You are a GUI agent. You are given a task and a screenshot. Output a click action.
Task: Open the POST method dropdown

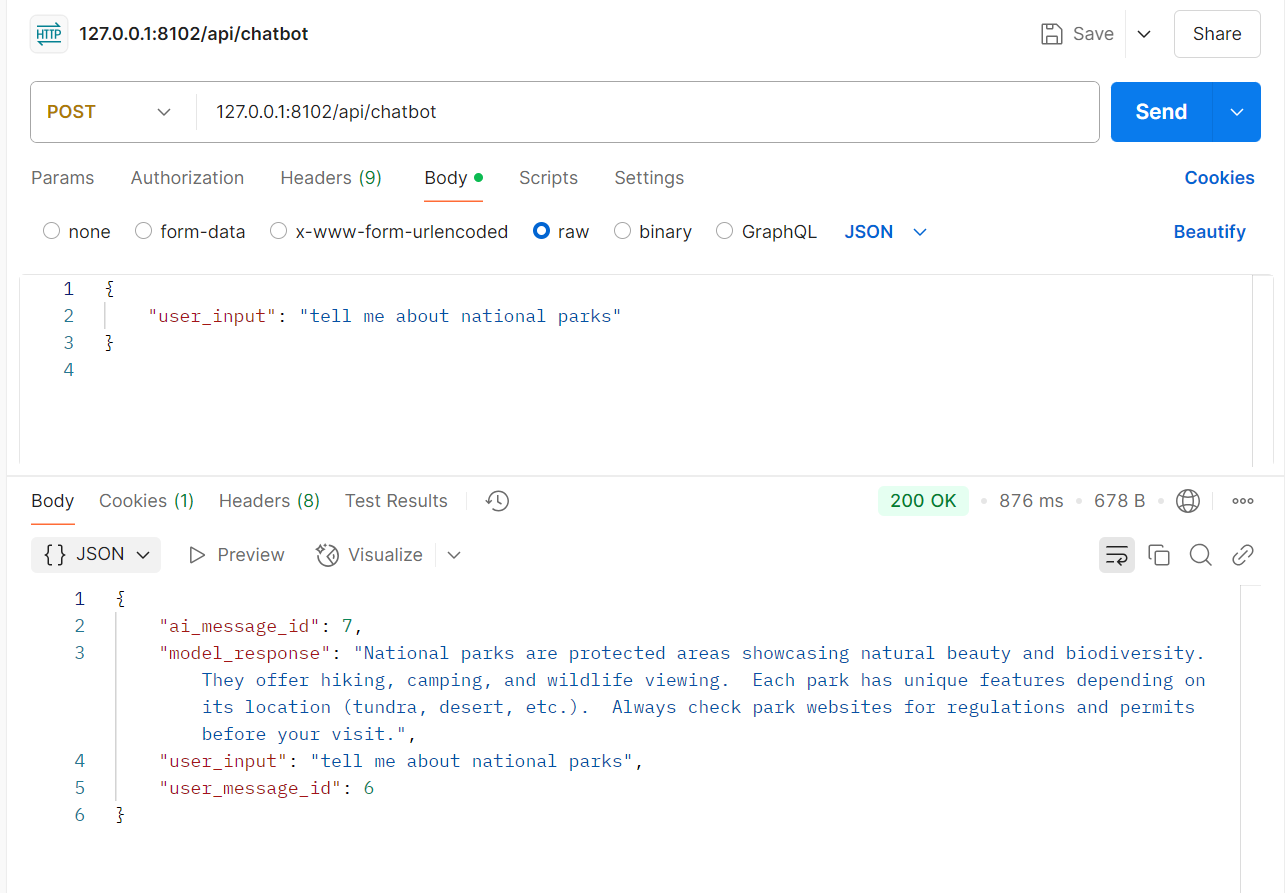[110, 112]
